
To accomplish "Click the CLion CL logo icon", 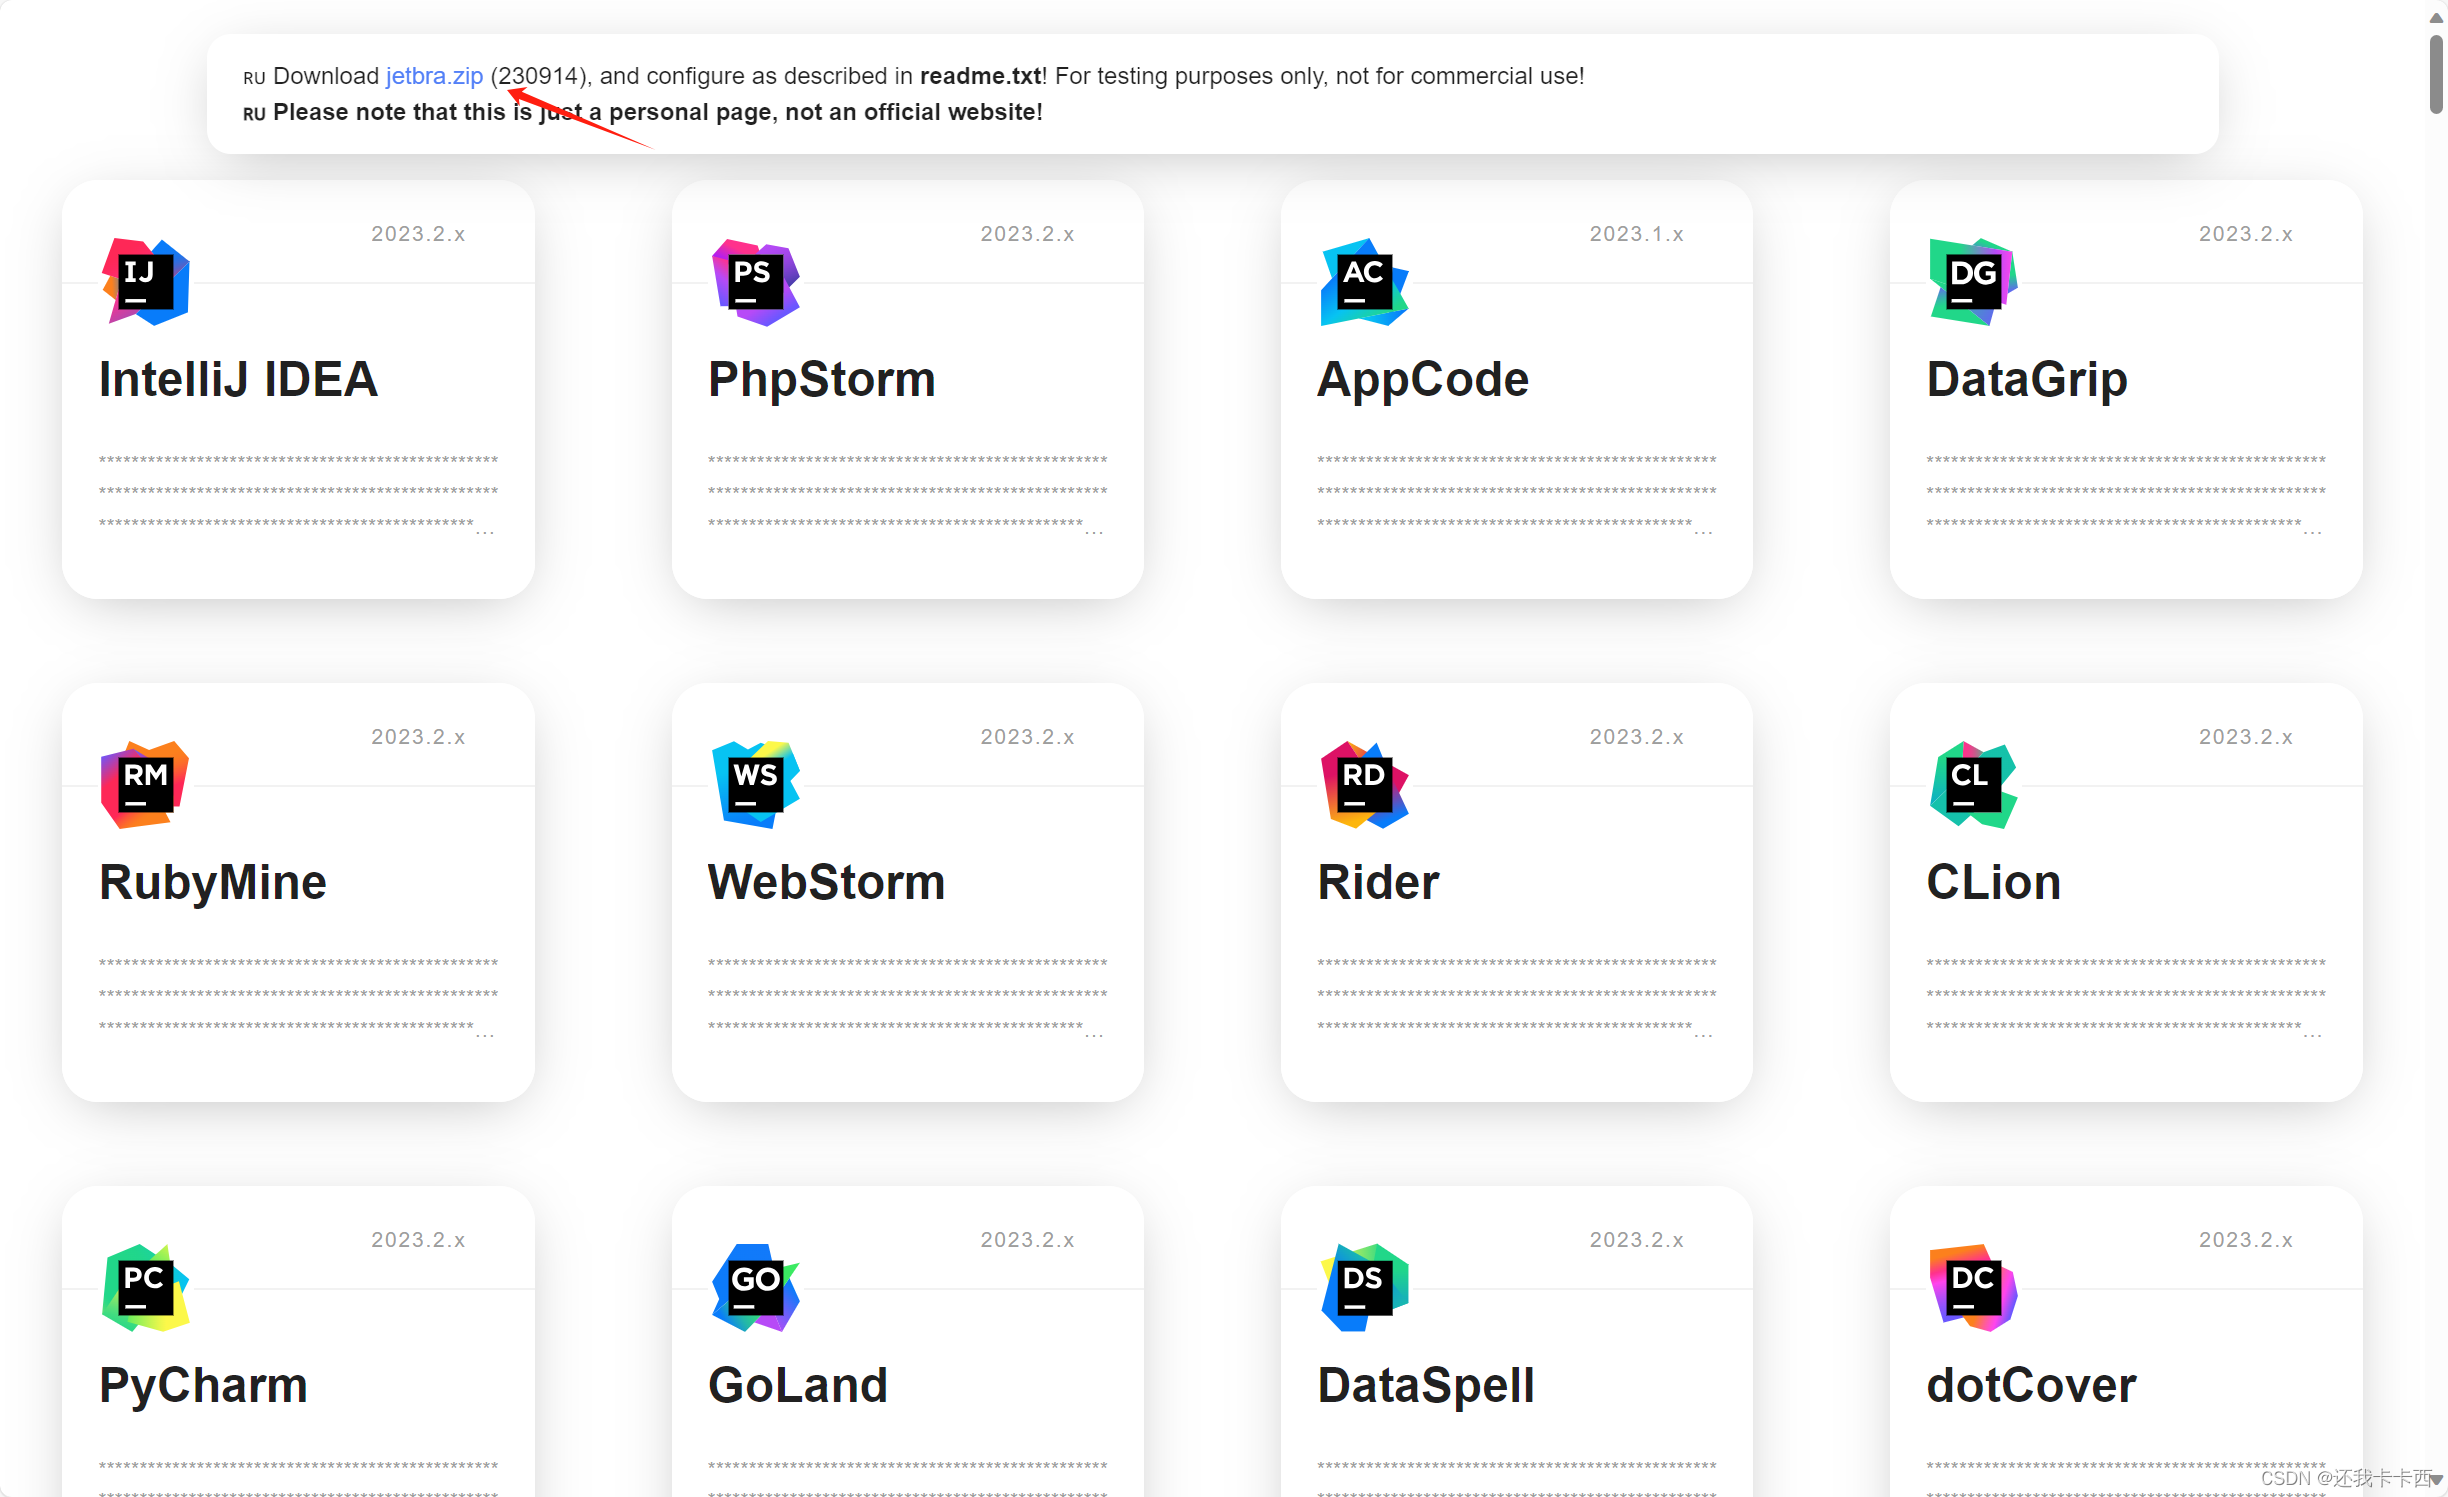I will 1973,785.
